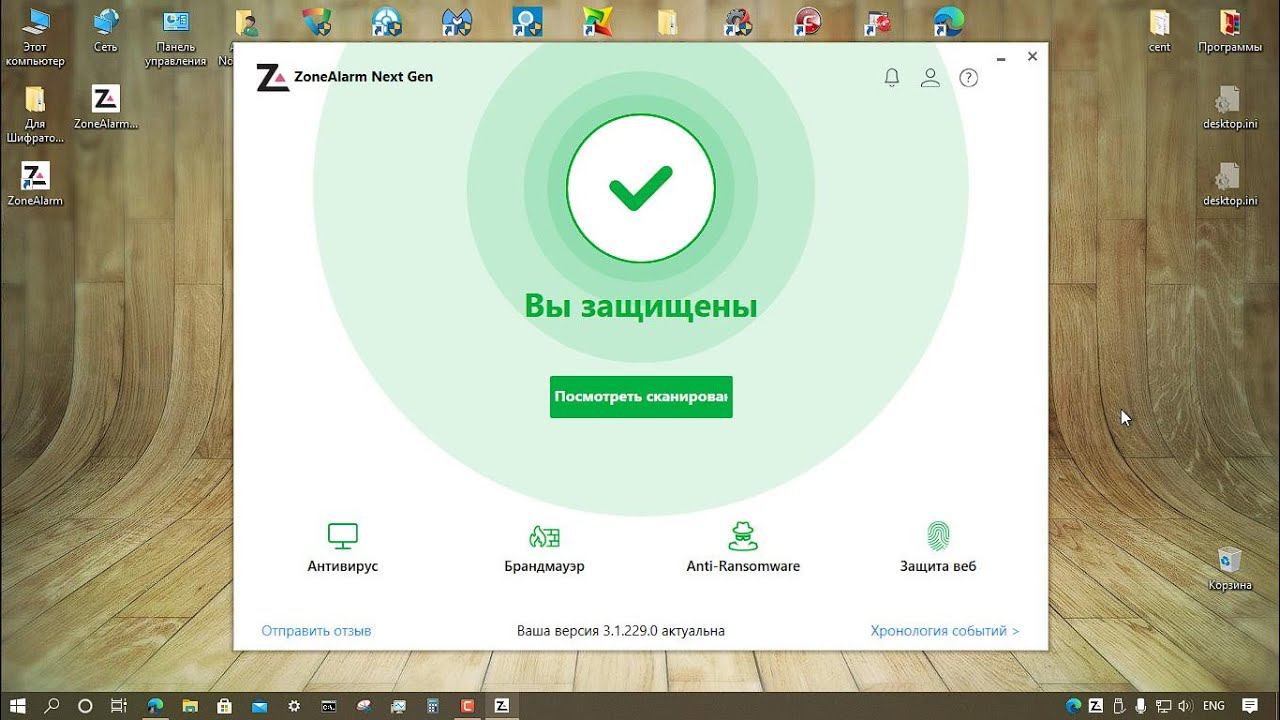The width and height of the screenshot is (1280, 720).
Task: Open the user account icon in ZoneAlarm
Action: [930, 77]
